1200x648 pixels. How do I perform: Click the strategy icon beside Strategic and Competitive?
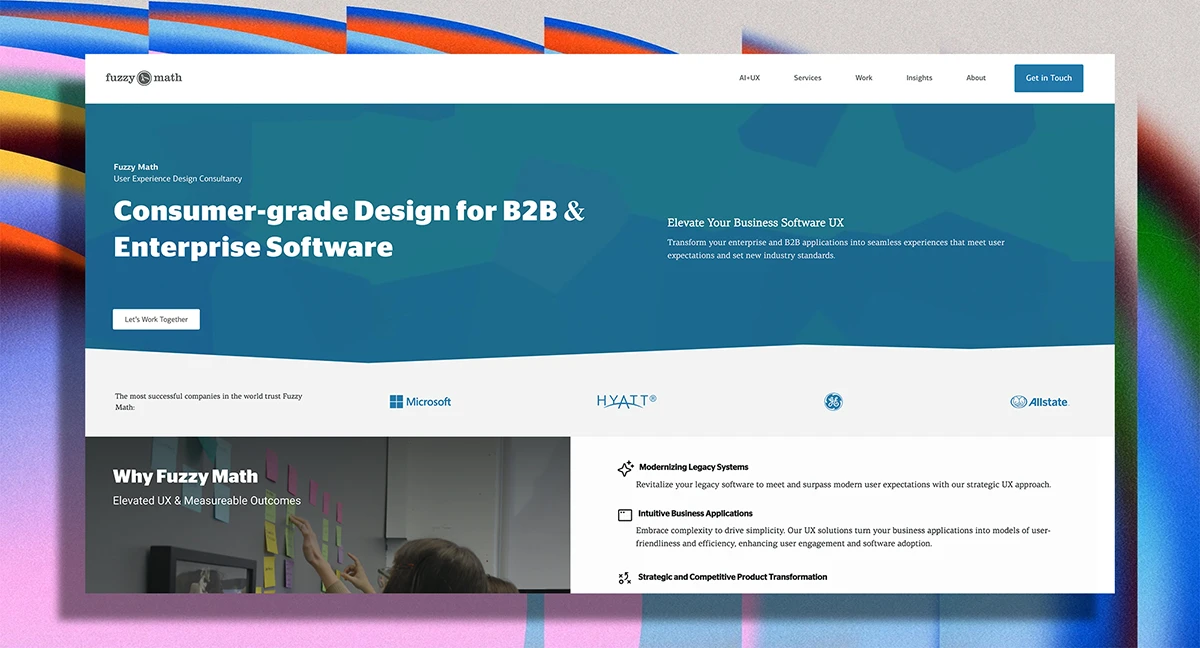(x=625, y=578)
